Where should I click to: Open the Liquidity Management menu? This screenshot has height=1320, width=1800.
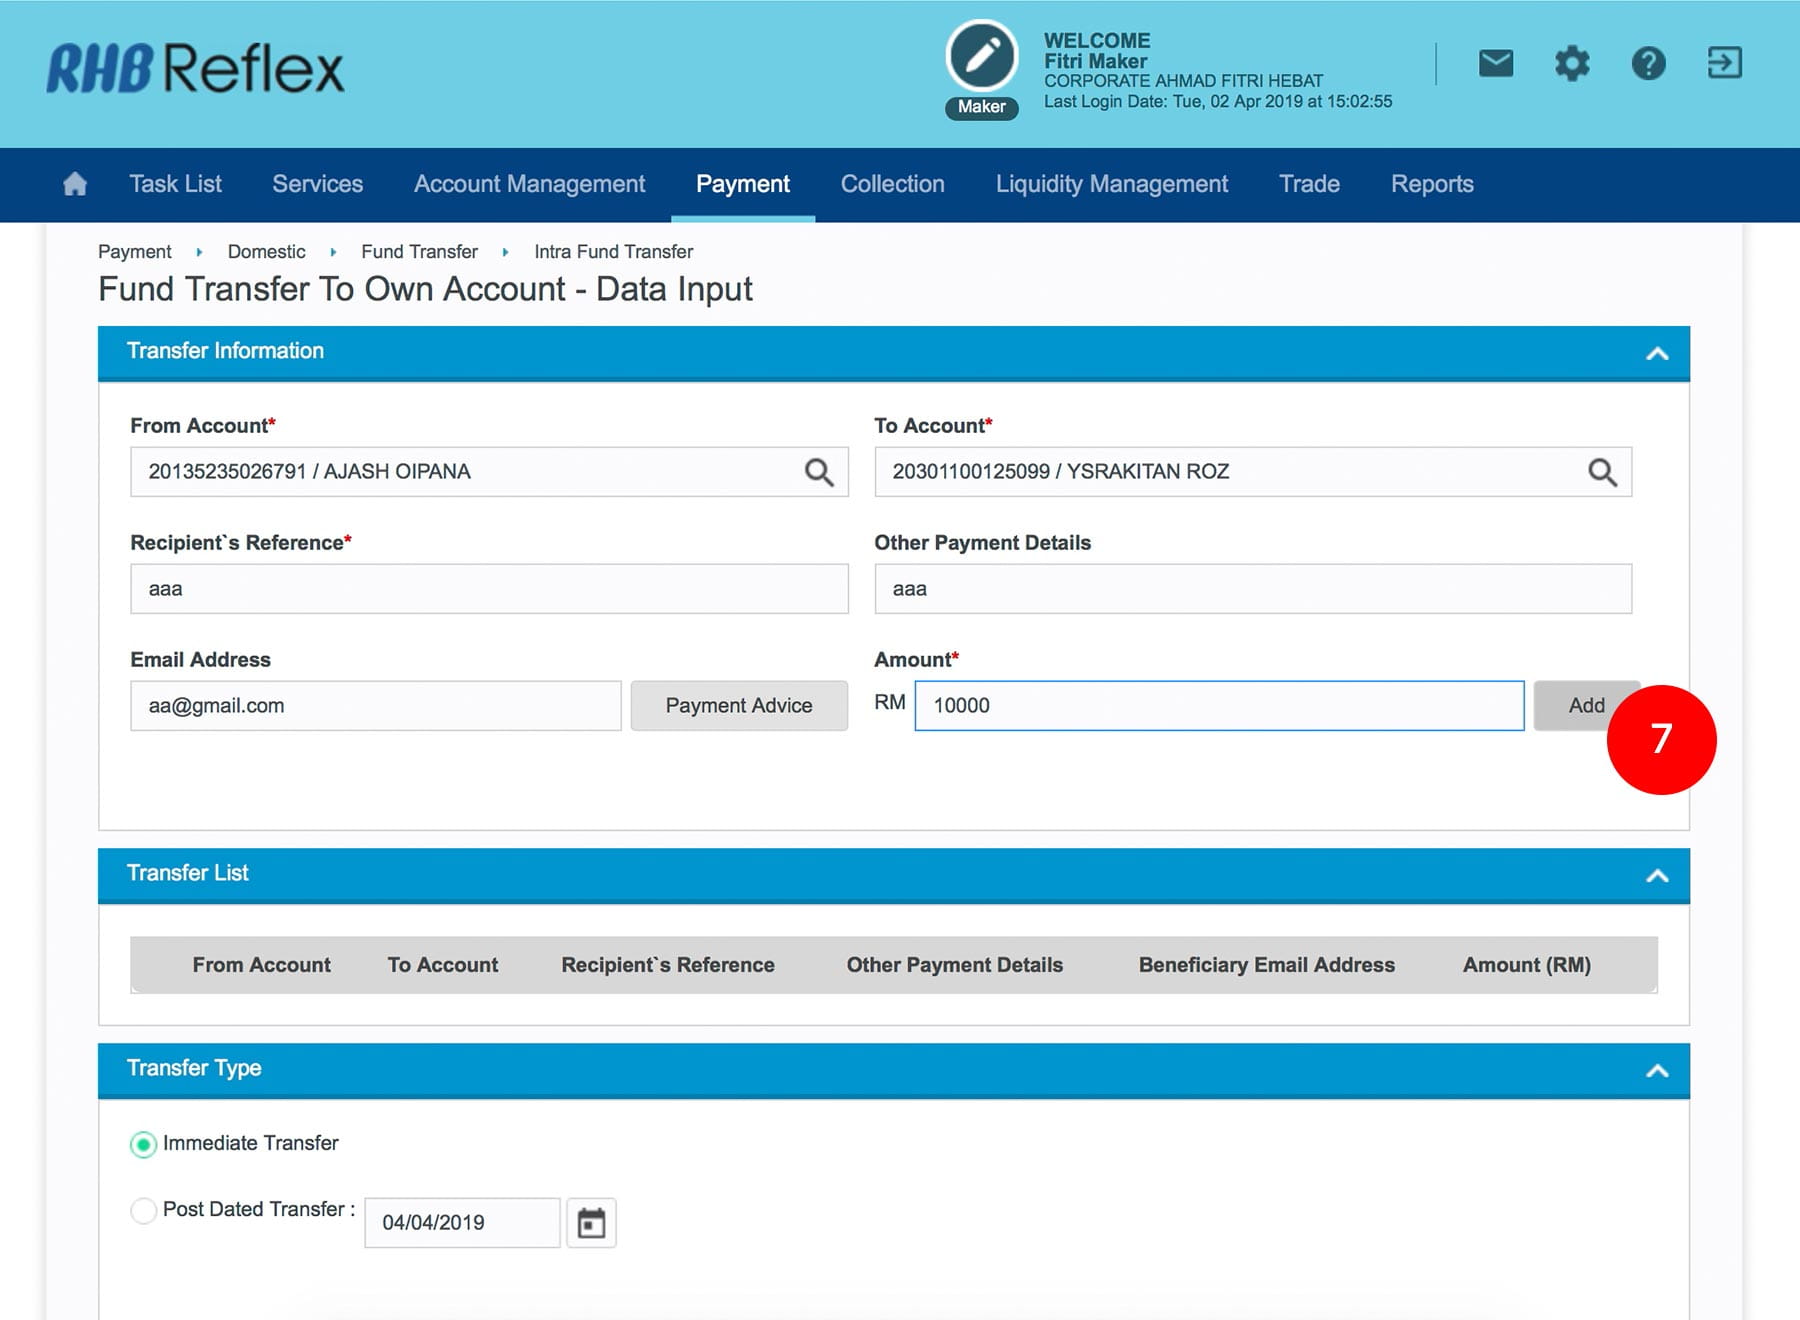(x=1111, y=184)
